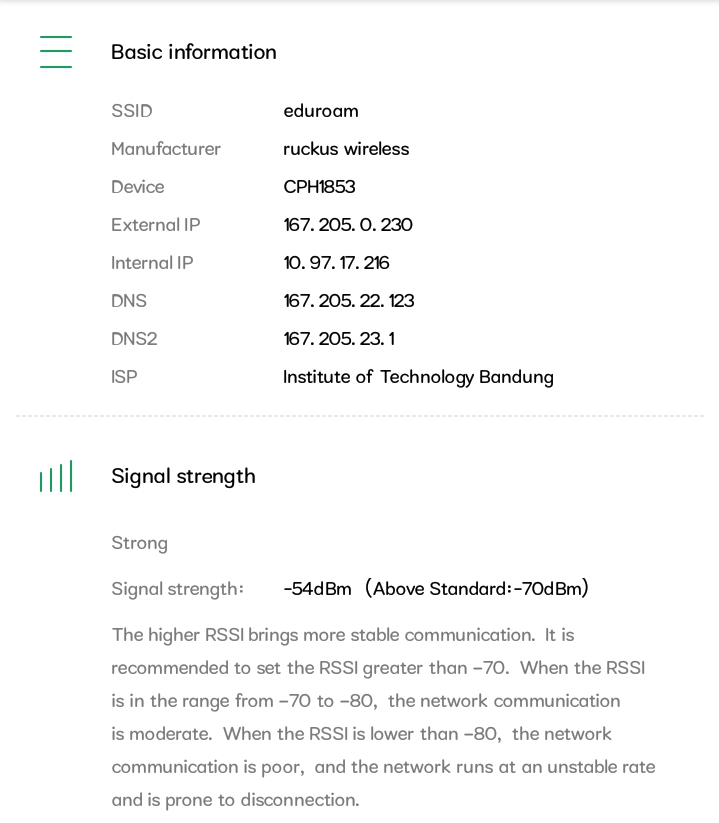Click the Basic information list icon
The width and height of the screenshot is (719, 823).
click(56, 52)
